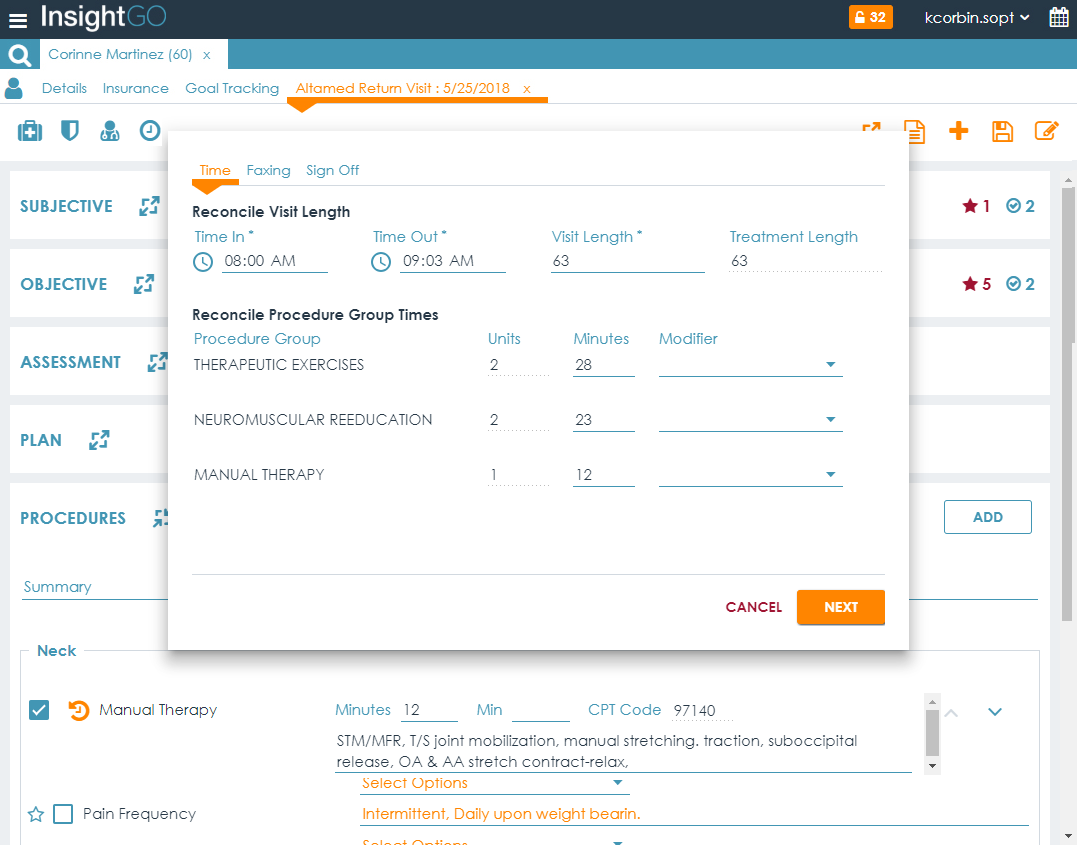Click the orange plus add icon
Image resolution: width=1077 pixels, height=845 pixels.
958,131
